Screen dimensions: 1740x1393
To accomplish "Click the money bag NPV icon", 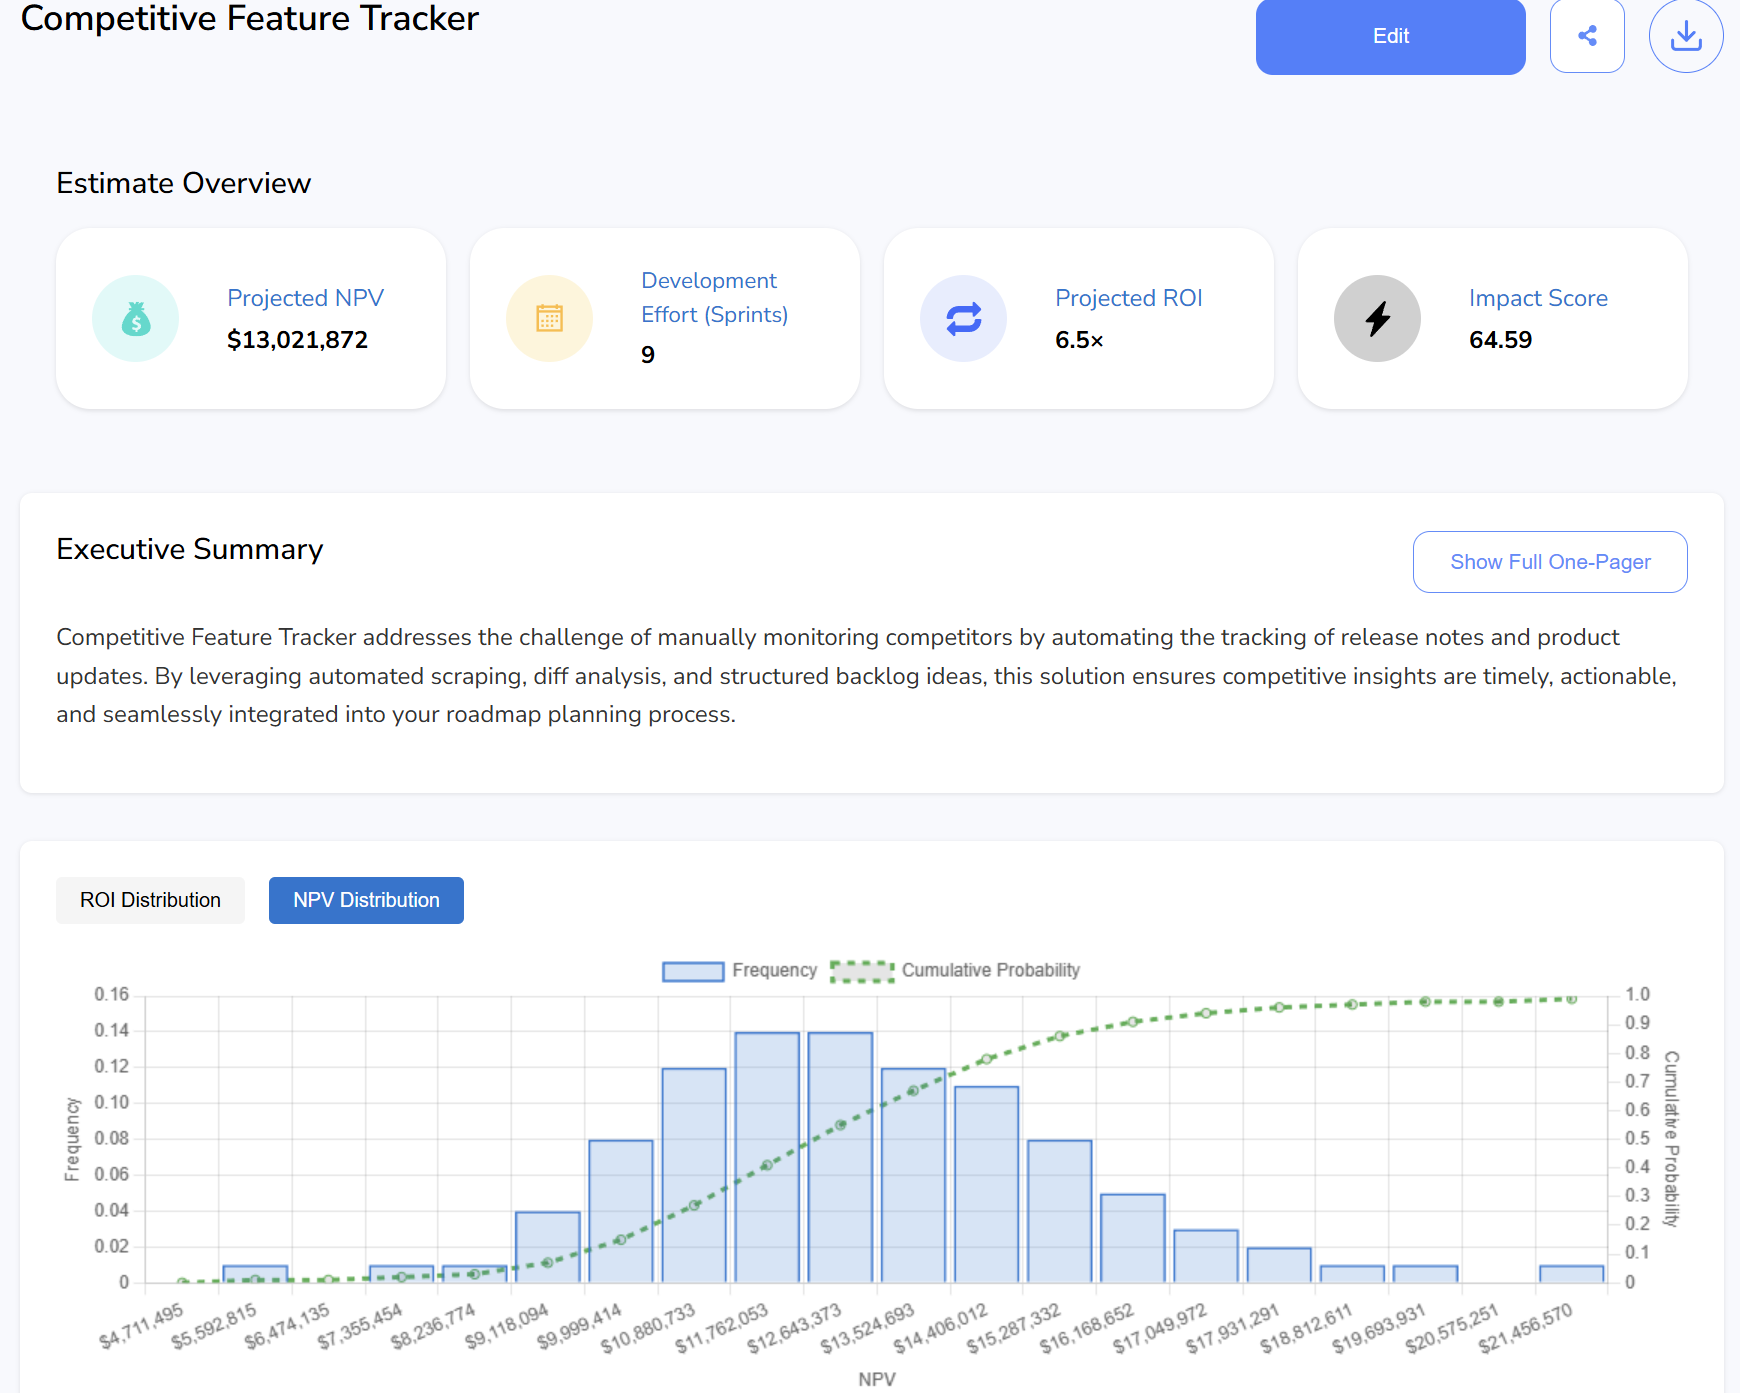I will pyautogui.click(x=136, y=319).
